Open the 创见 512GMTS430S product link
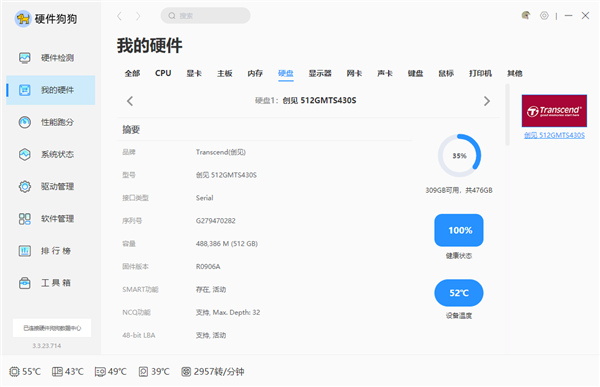 (x=554, y=135)
